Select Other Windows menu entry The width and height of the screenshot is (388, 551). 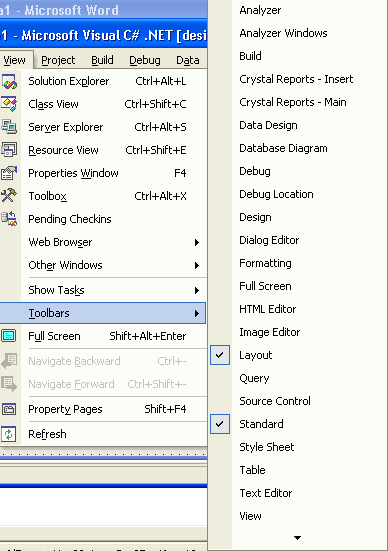coord(103,265)
